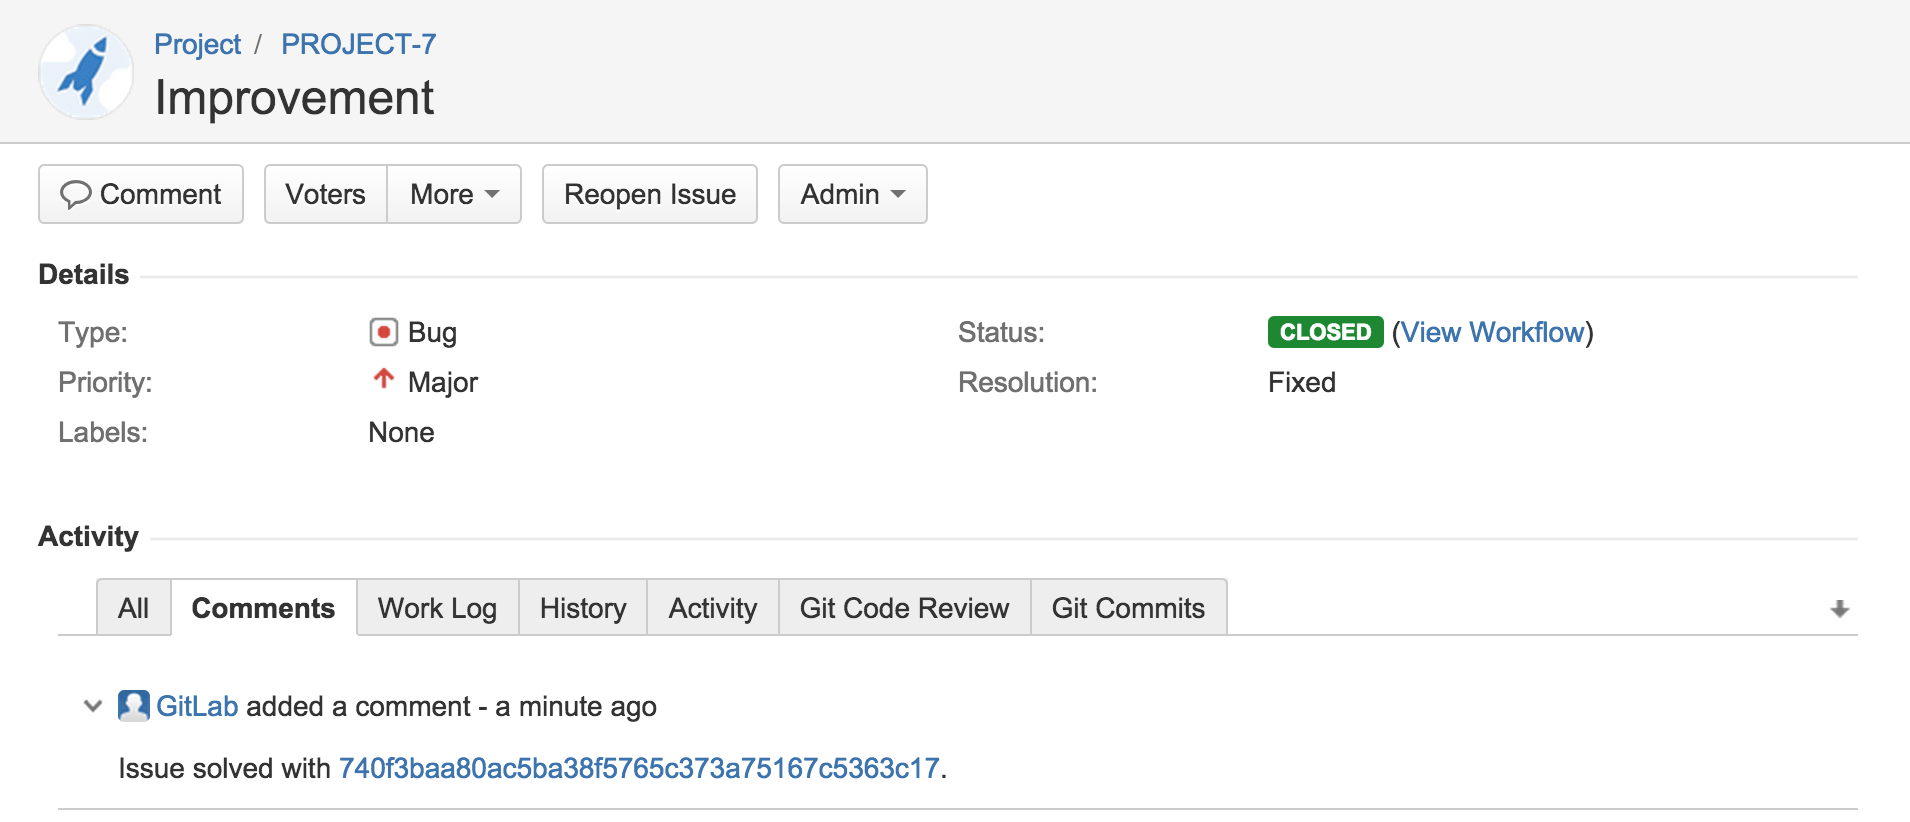Click the Major priority arrow icon
Screen dimensions: 1910x822
click(383, 379)
